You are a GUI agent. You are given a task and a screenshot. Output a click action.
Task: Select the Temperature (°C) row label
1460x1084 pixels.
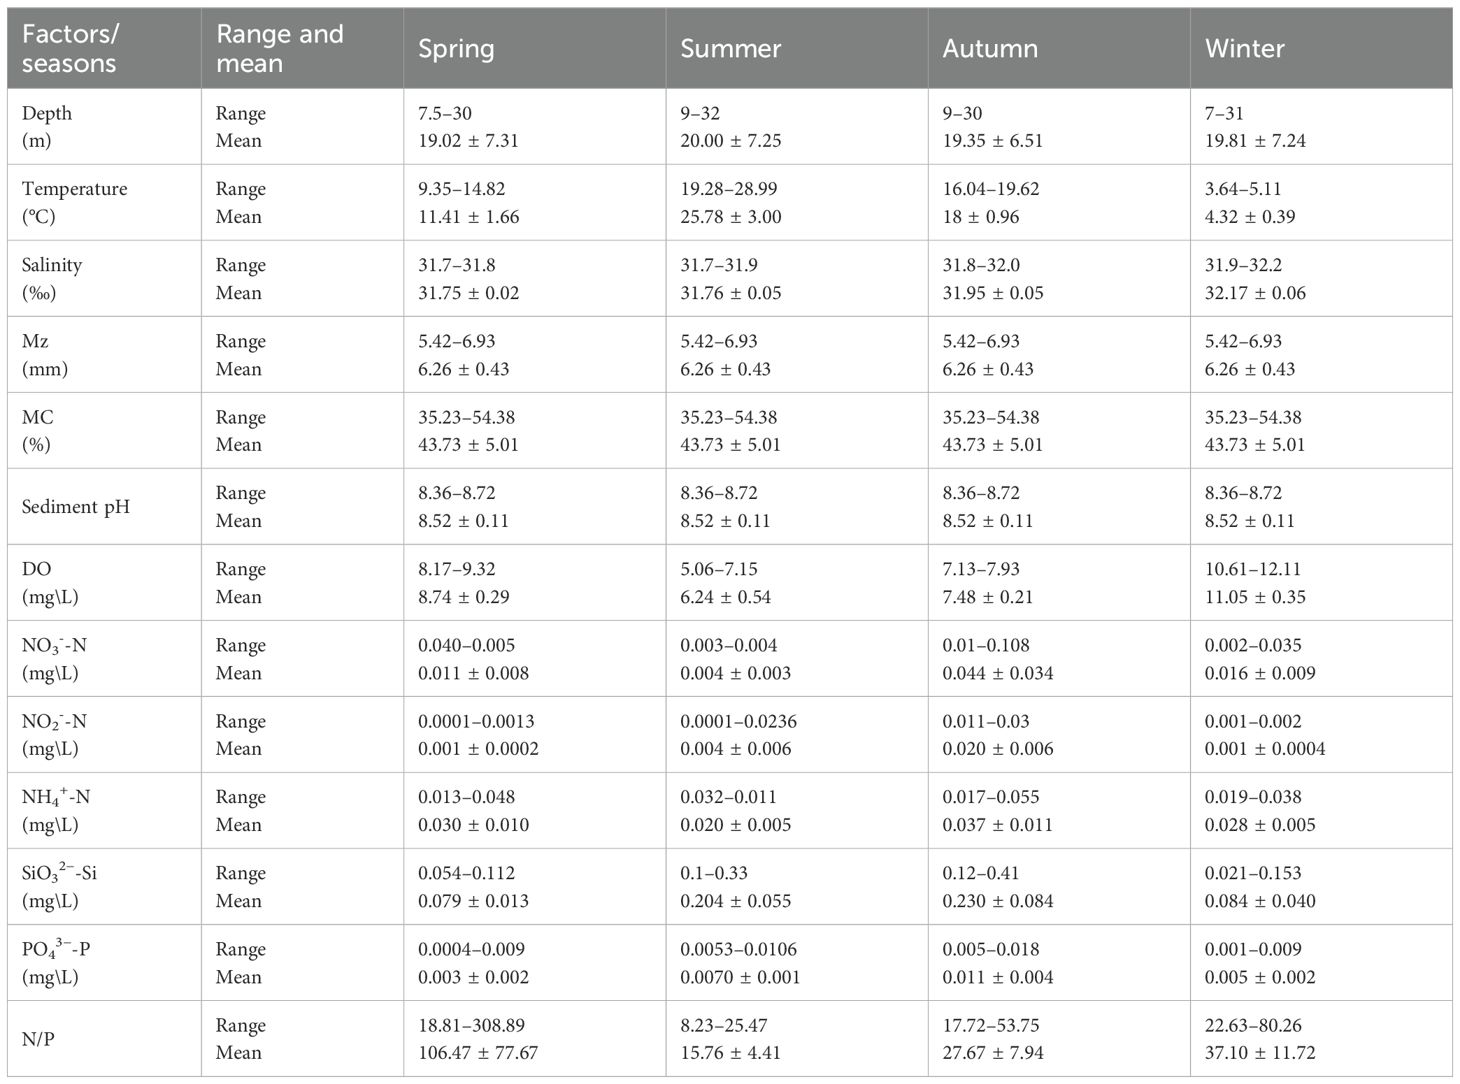(x=74, y=202)
